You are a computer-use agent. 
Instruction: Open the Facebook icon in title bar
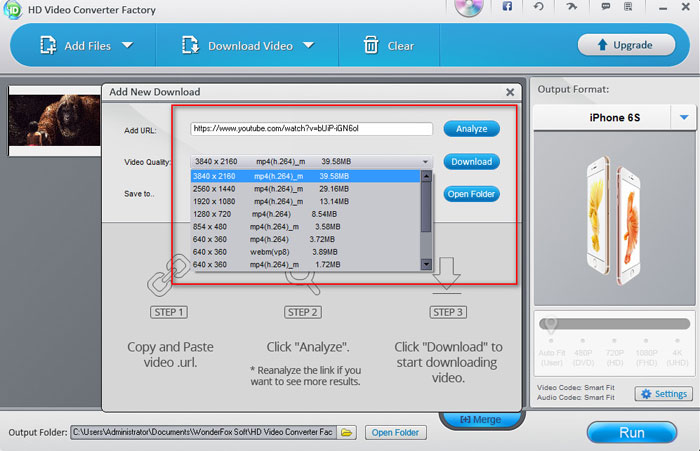(x=507, y=6)
